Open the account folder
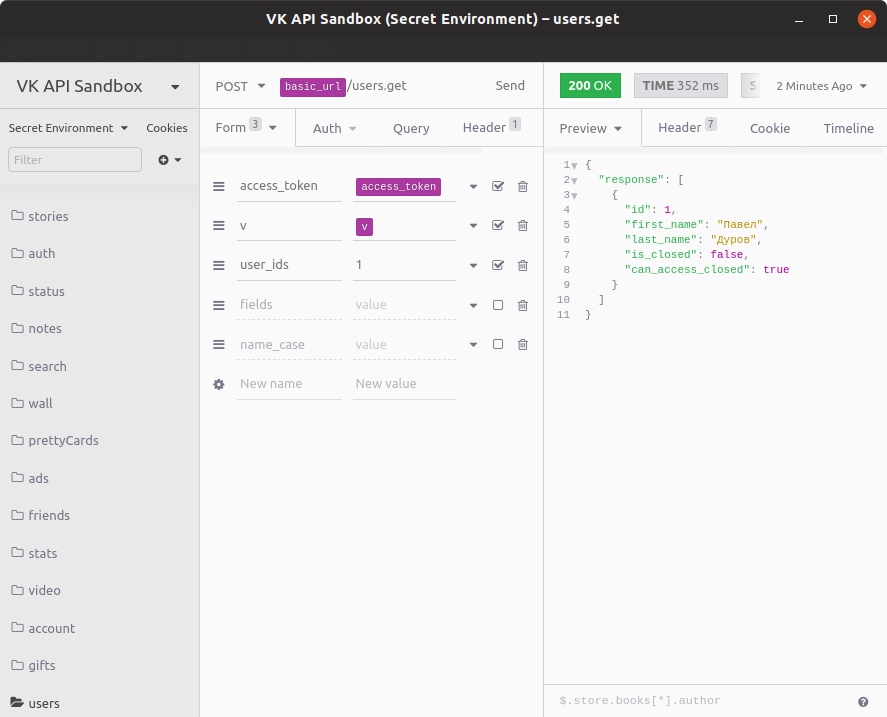The height and width of the screenshot is (717, 887). point(42,628)
